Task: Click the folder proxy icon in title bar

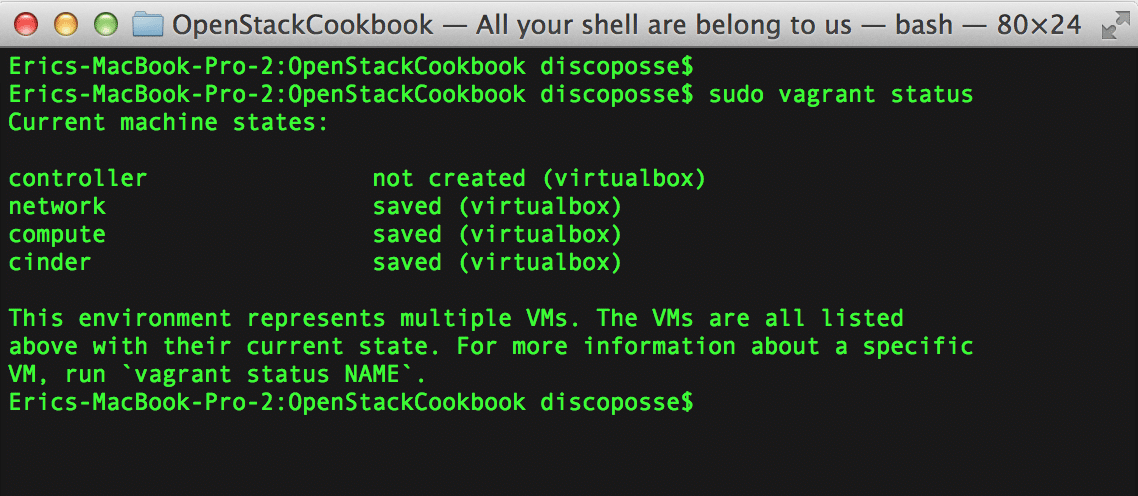Action: tap(147, 25)
